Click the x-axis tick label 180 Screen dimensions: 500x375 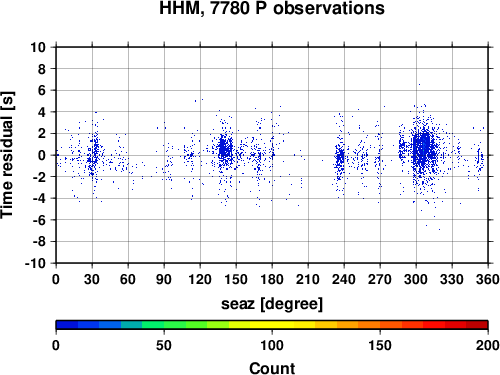point(272,279)
